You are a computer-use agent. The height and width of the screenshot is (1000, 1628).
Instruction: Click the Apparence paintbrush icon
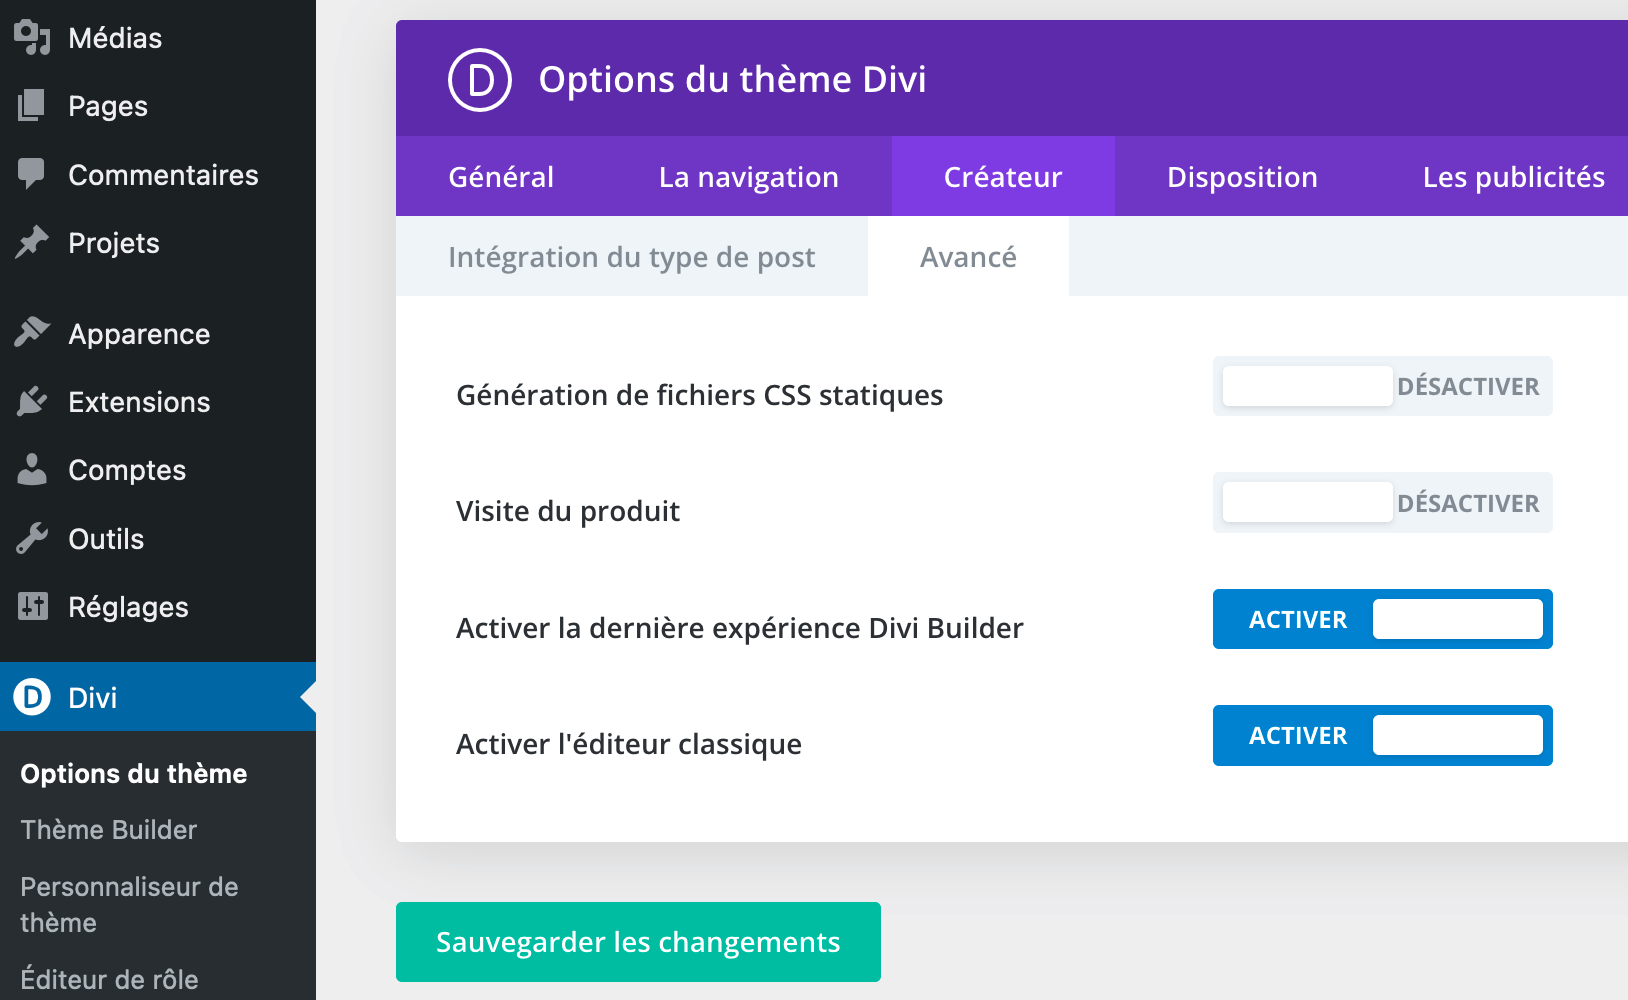(x=32, y=333)
